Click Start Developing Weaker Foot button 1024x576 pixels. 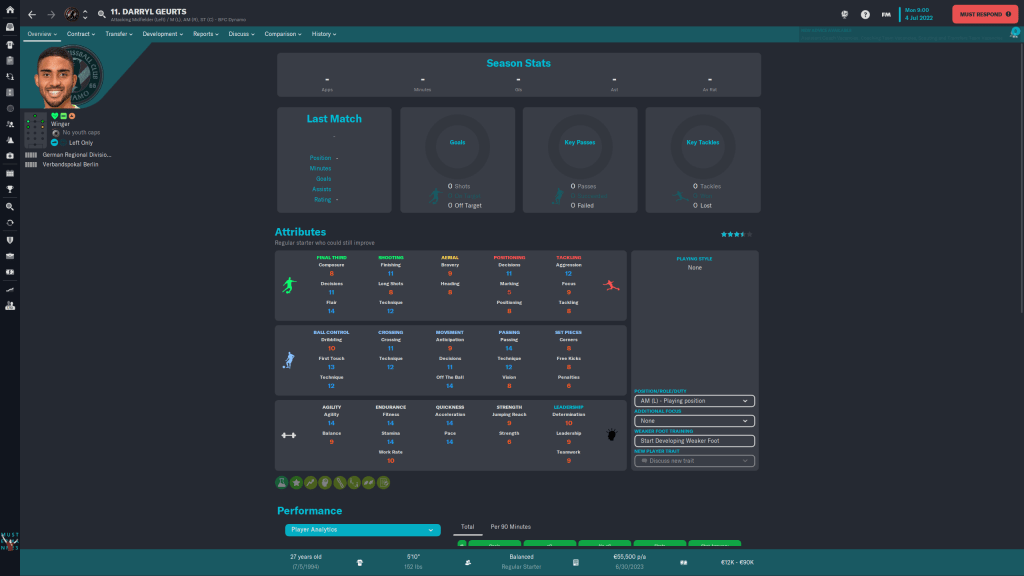coord(694,441)
